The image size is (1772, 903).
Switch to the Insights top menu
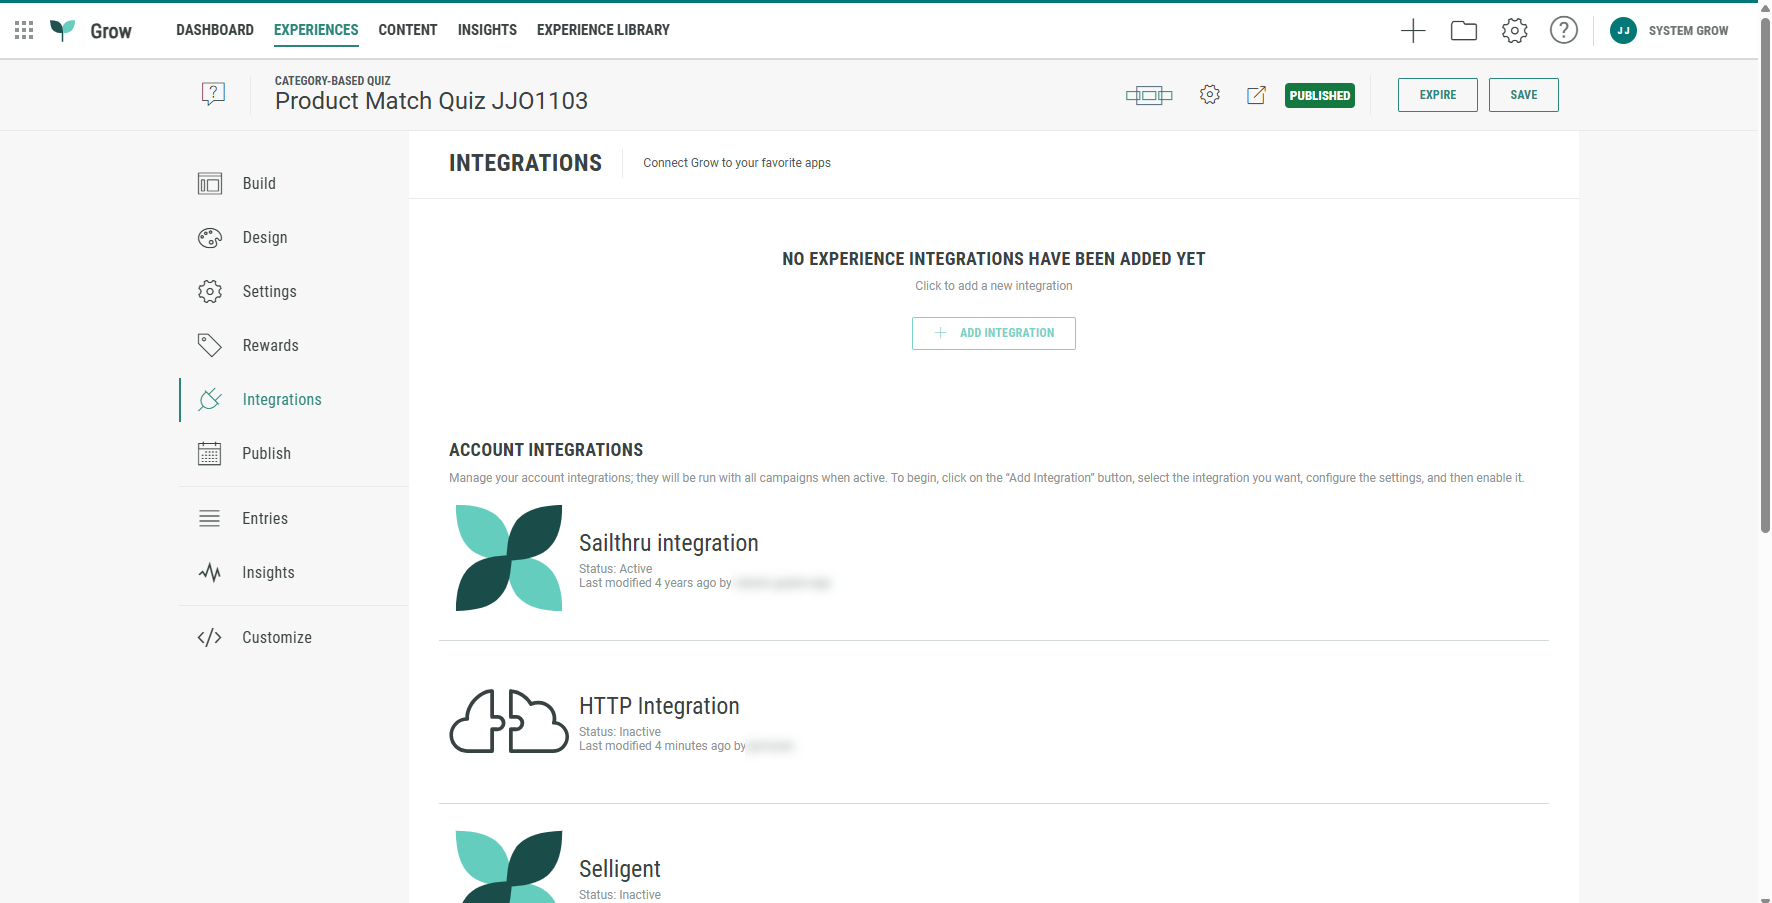point(487,30)
